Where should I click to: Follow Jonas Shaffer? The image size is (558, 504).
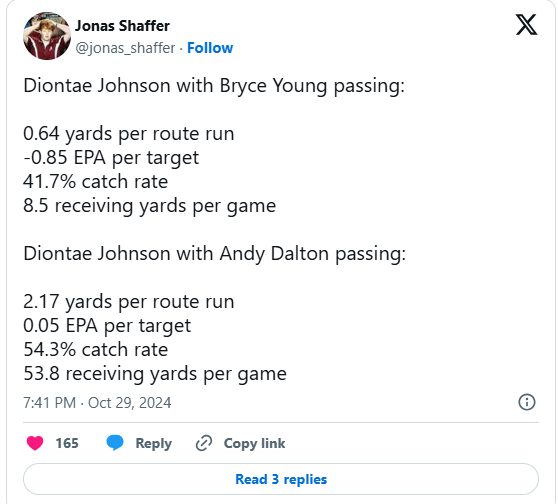210,48
